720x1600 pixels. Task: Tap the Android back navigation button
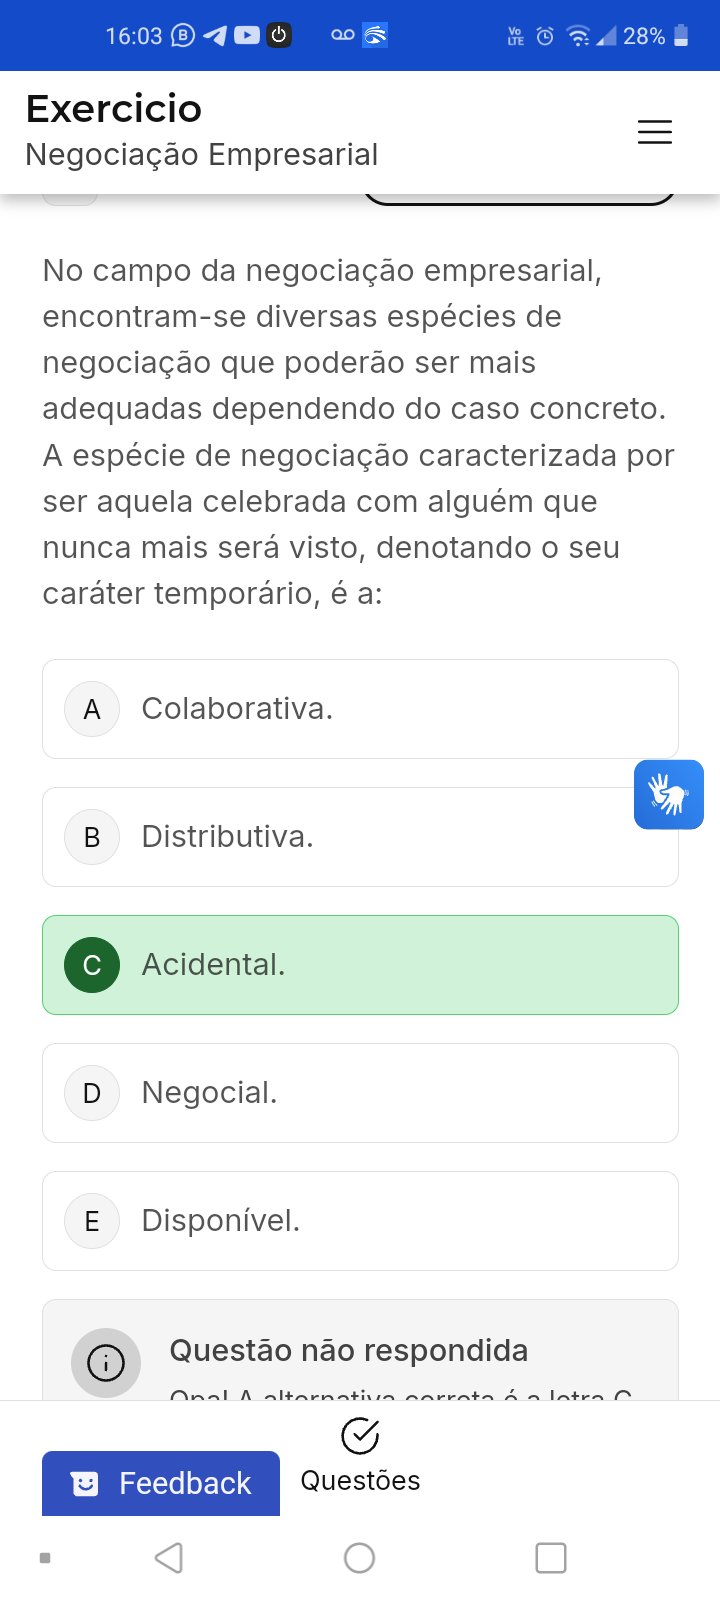tap(169, 1557)
